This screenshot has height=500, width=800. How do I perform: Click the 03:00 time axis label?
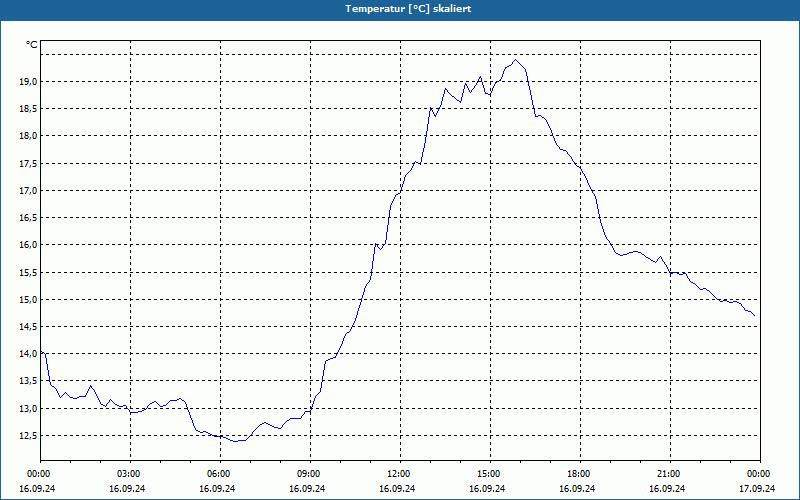tap(131, 474)
